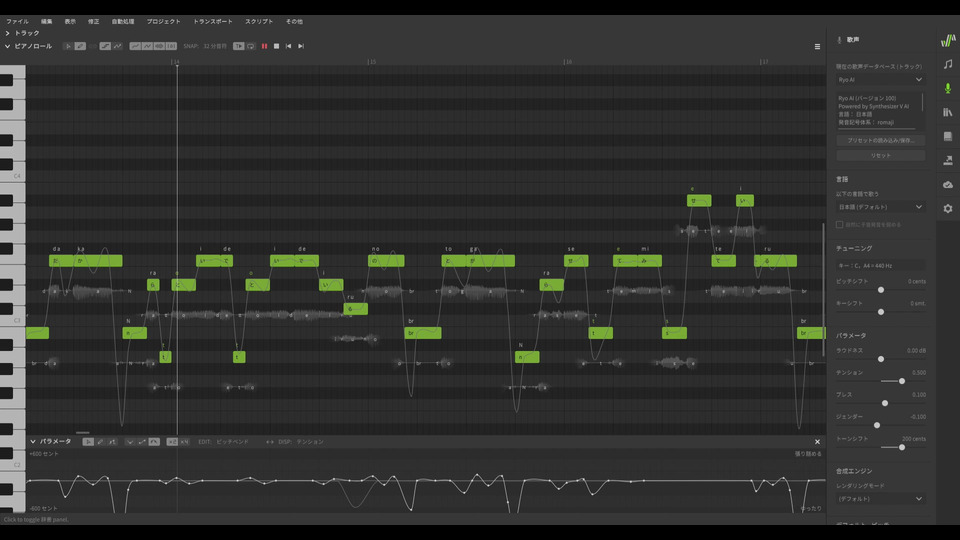960x540 pixels.
Task: Select pencil tool in parameter panel
Action: [x=100, y=441]
